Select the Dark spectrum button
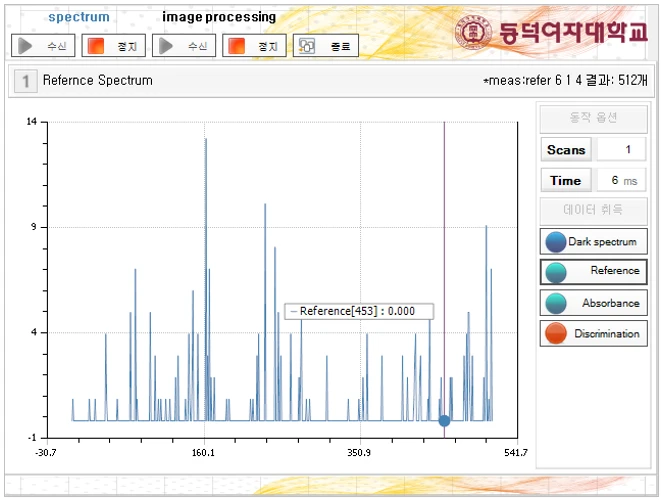 coord(594,241)
